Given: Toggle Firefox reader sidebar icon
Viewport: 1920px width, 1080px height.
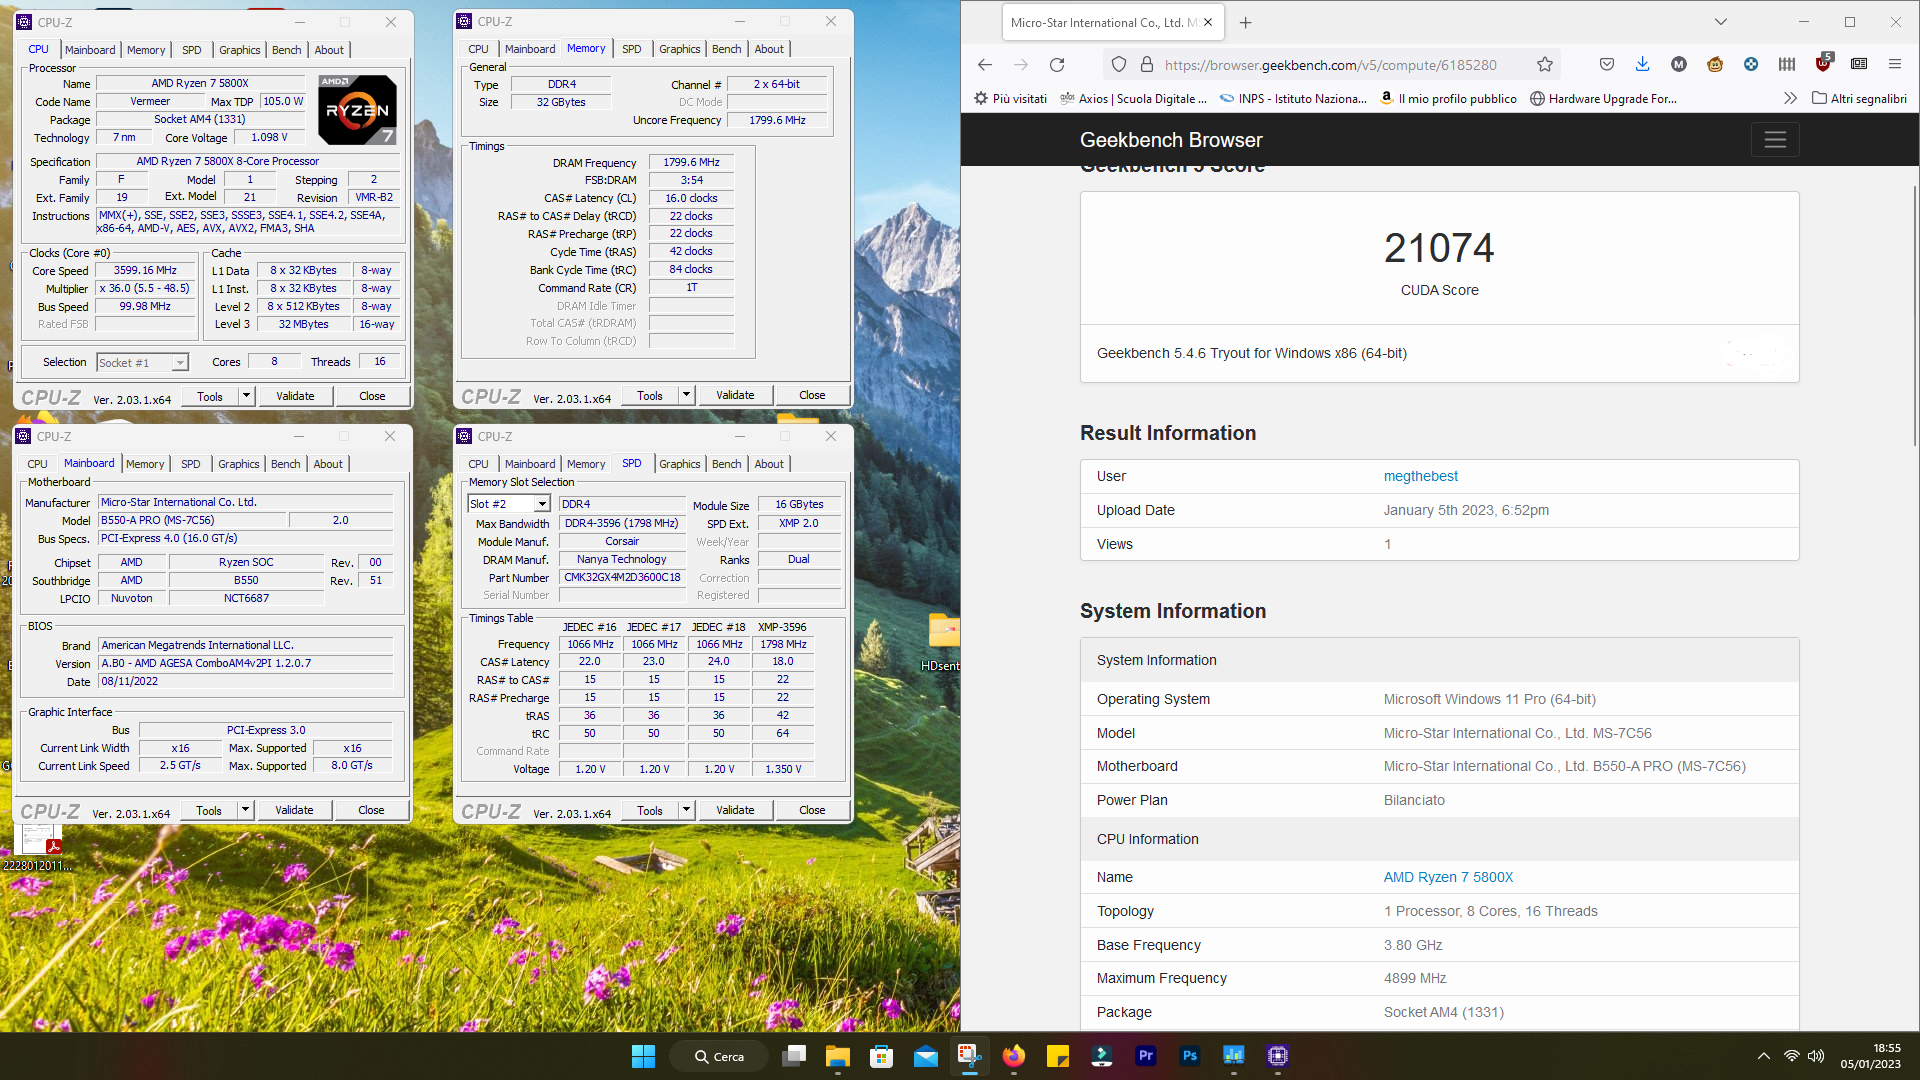Looking at the screenshot, I should coord(1859,65).
